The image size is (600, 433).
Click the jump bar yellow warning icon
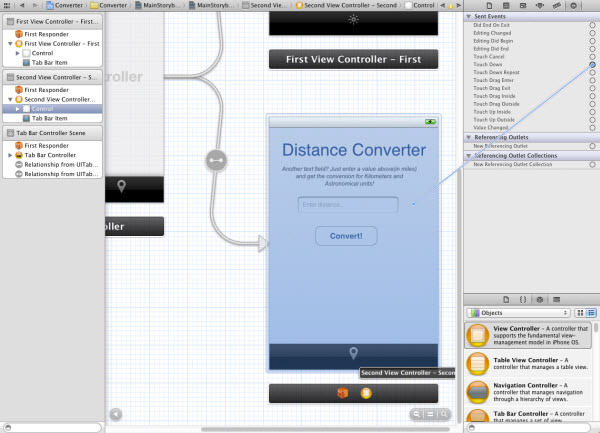[x=450, y=6]
